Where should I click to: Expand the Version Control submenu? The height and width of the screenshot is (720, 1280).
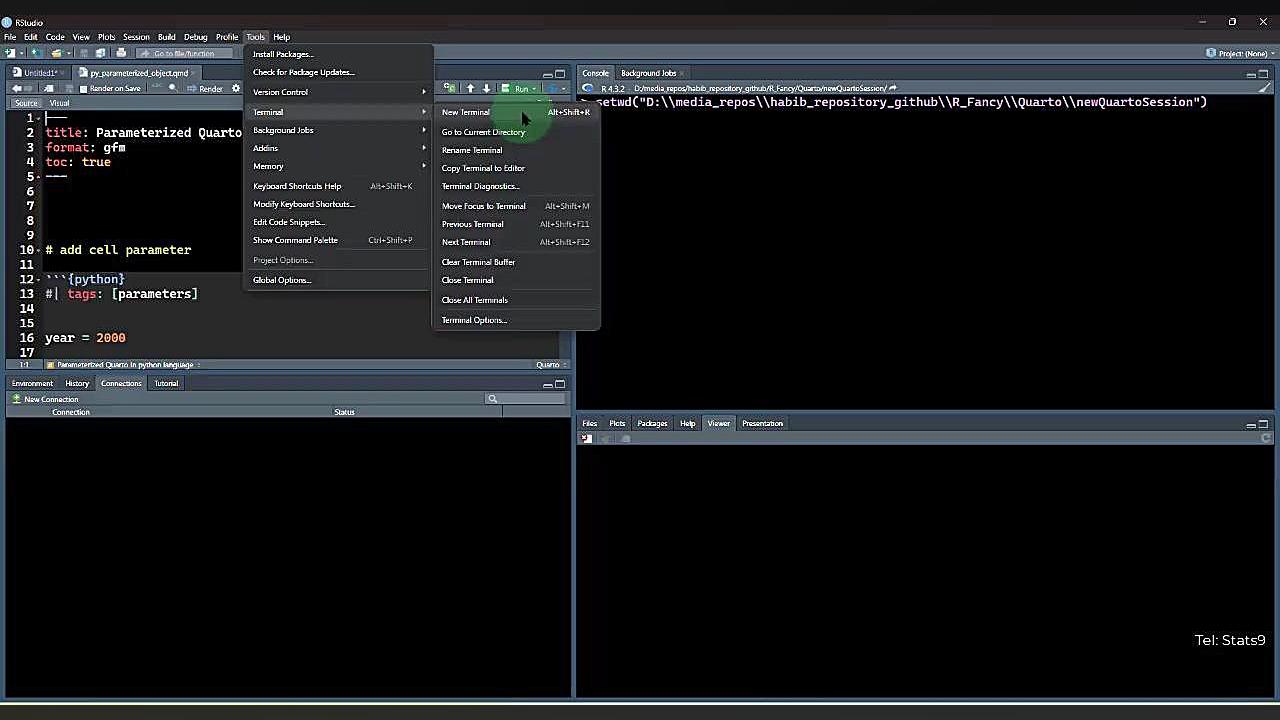pos(339,92)
